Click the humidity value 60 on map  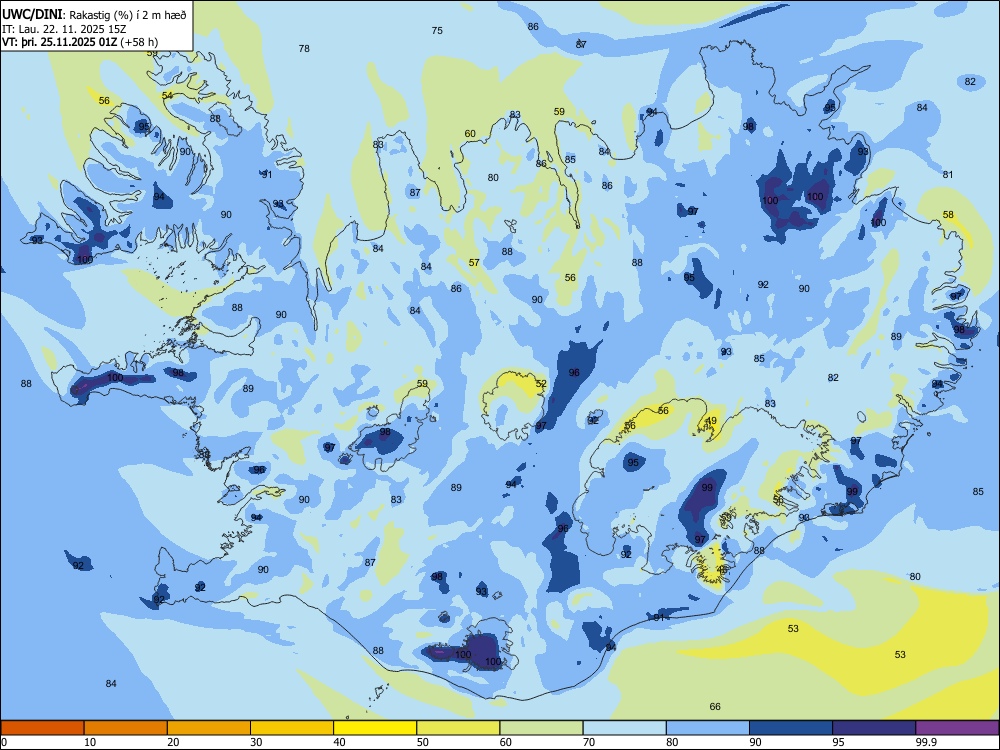click(x=470, y=134)
